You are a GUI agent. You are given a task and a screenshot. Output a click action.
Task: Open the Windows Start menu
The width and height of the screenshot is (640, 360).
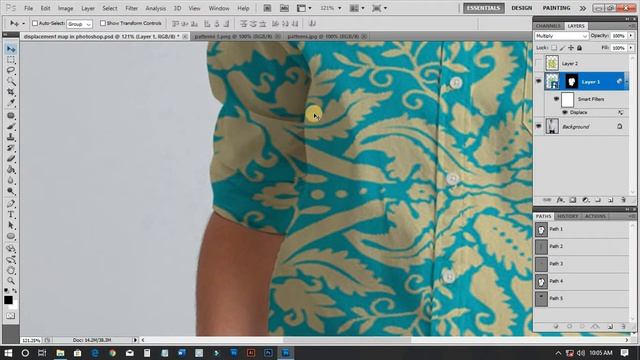(8, 353)
